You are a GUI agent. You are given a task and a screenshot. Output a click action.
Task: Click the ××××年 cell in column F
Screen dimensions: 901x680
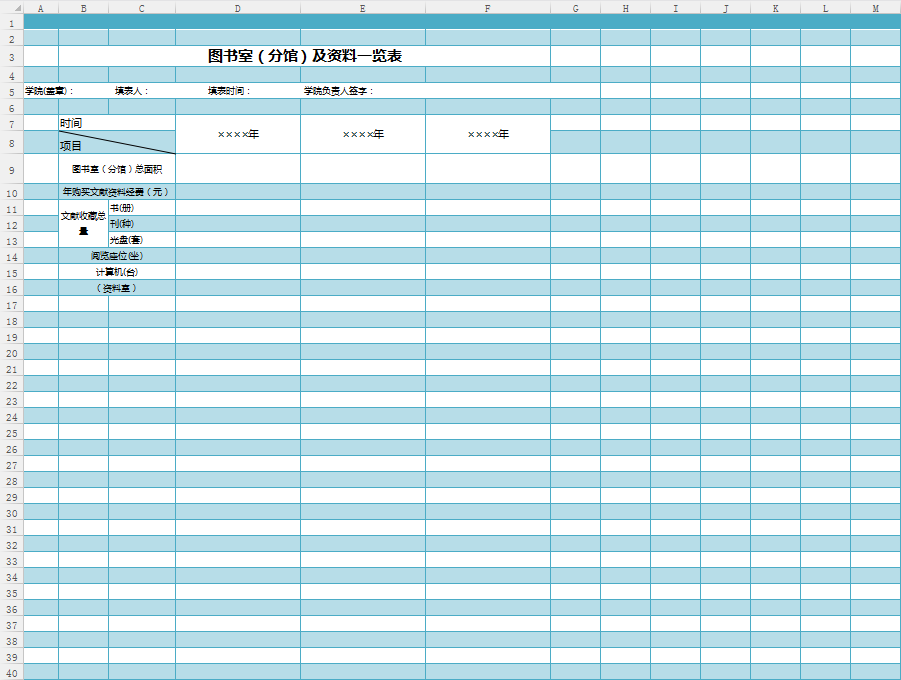[488, 134]
